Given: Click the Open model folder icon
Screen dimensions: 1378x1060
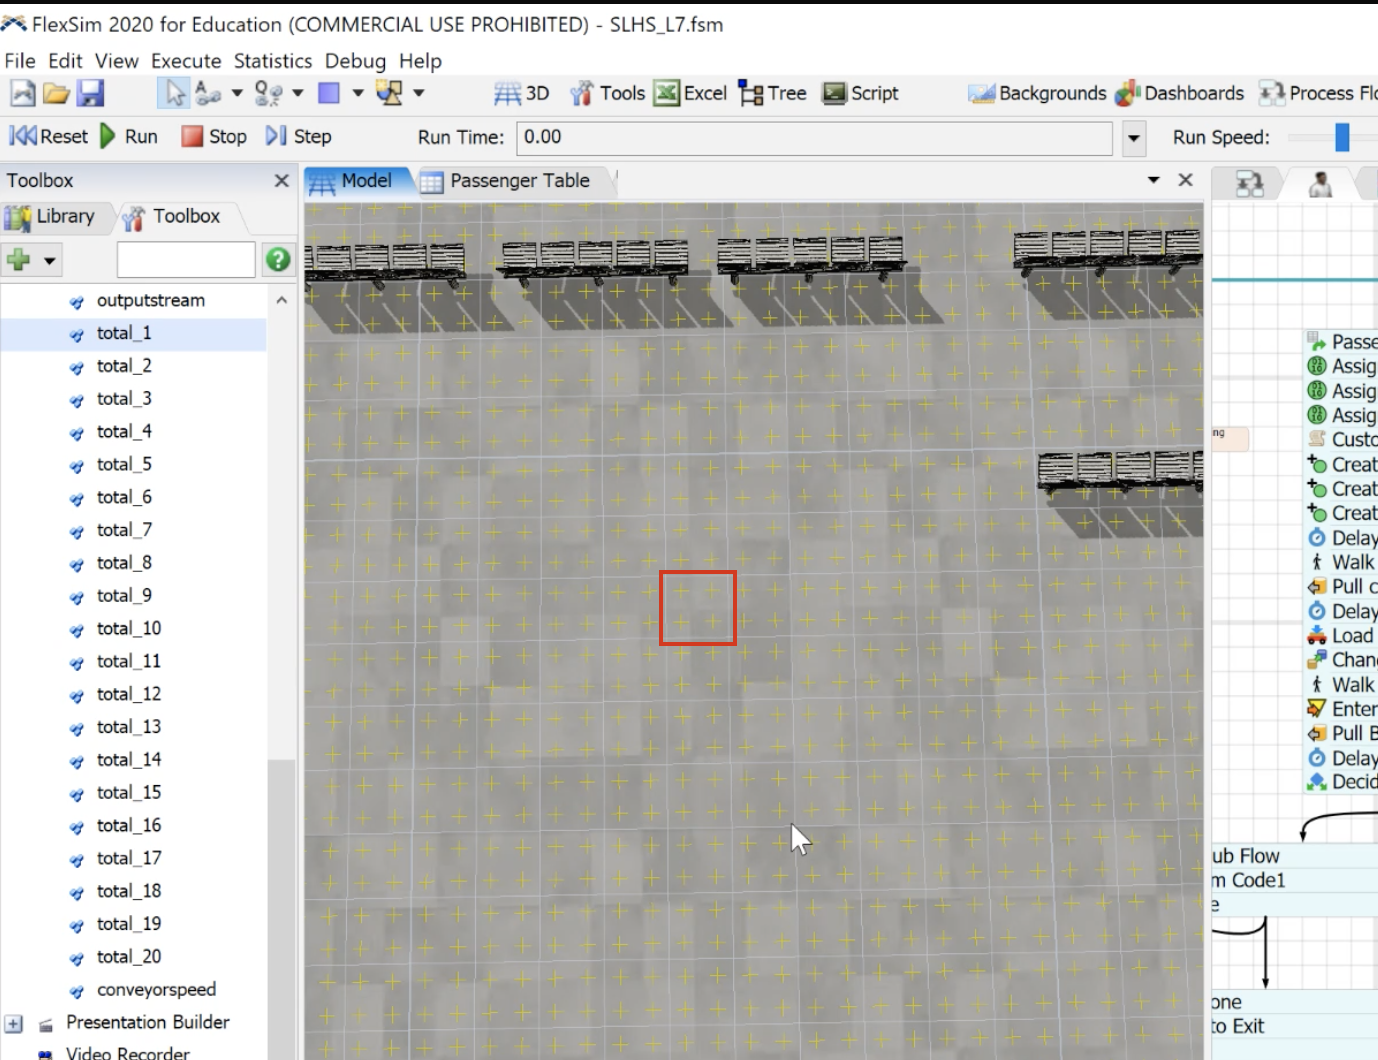Looking at the screenshot, I should click(56, 93).
